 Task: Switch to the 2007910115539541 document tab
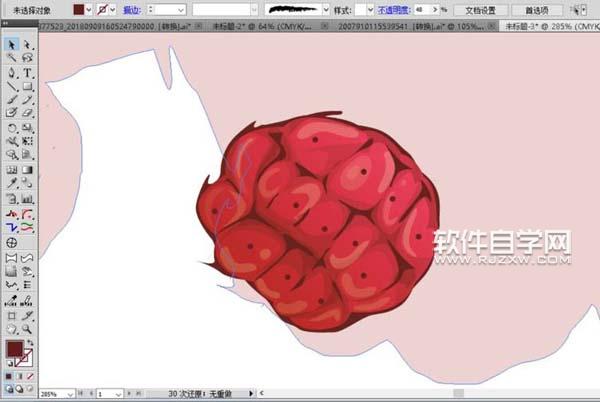point(412,26)
